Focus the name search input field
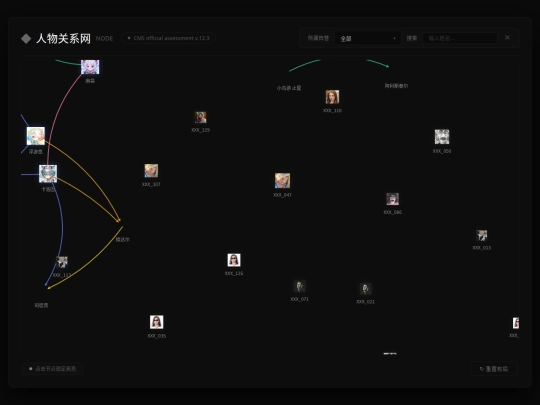This screenshot has width=540, height=405. [460, 38]
